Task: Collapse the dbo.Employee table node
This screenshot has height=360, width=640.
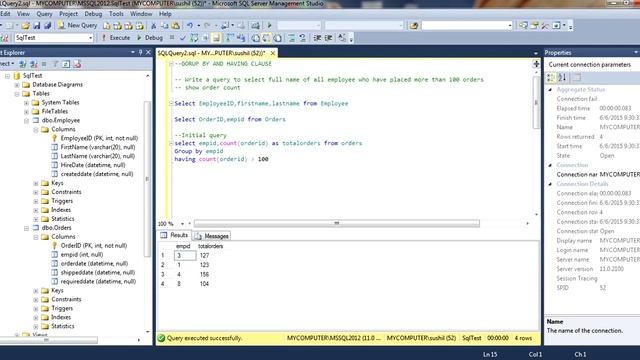Action: tap(26, 120)
